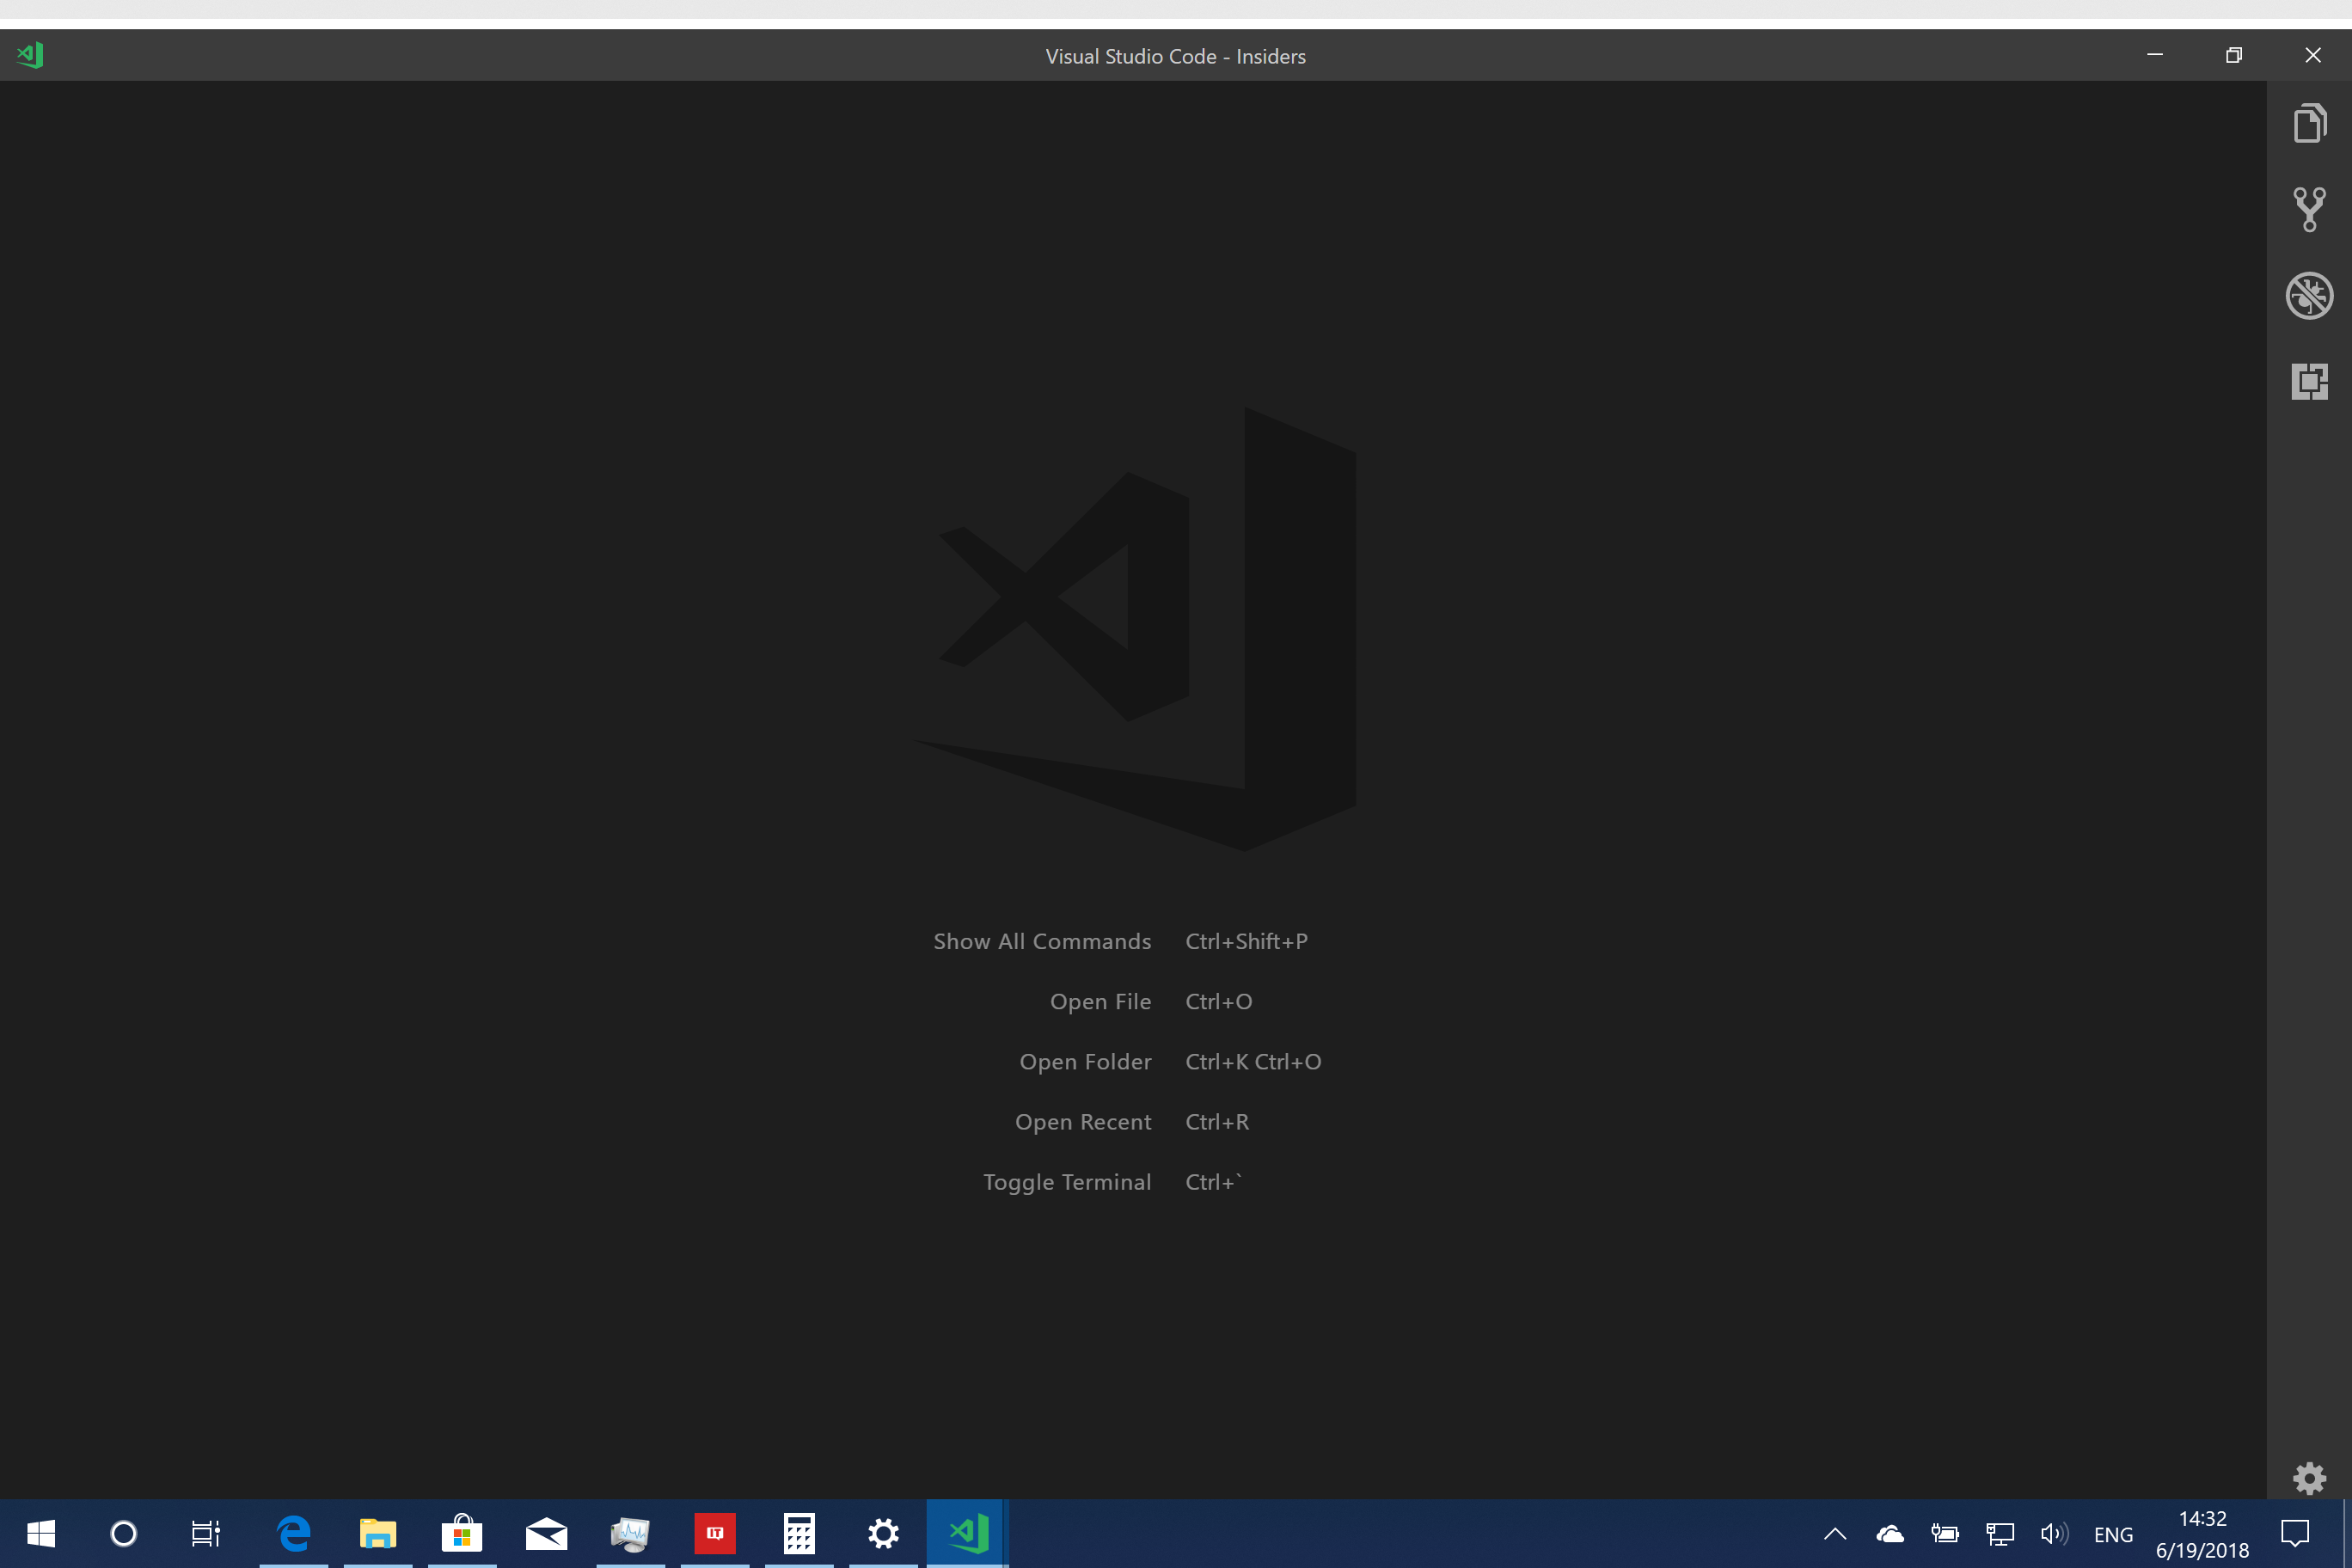Open Microsoft Store from taskbar

(x=462, y=1533)
